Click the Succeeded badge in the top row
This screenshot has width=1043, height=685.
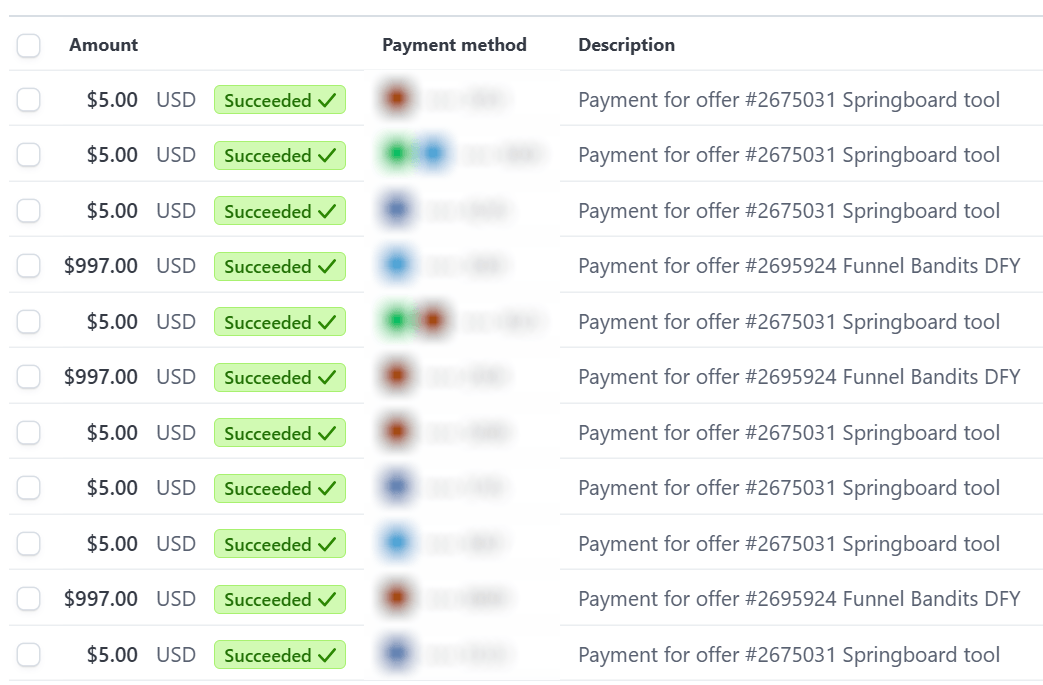pos(280,100)
